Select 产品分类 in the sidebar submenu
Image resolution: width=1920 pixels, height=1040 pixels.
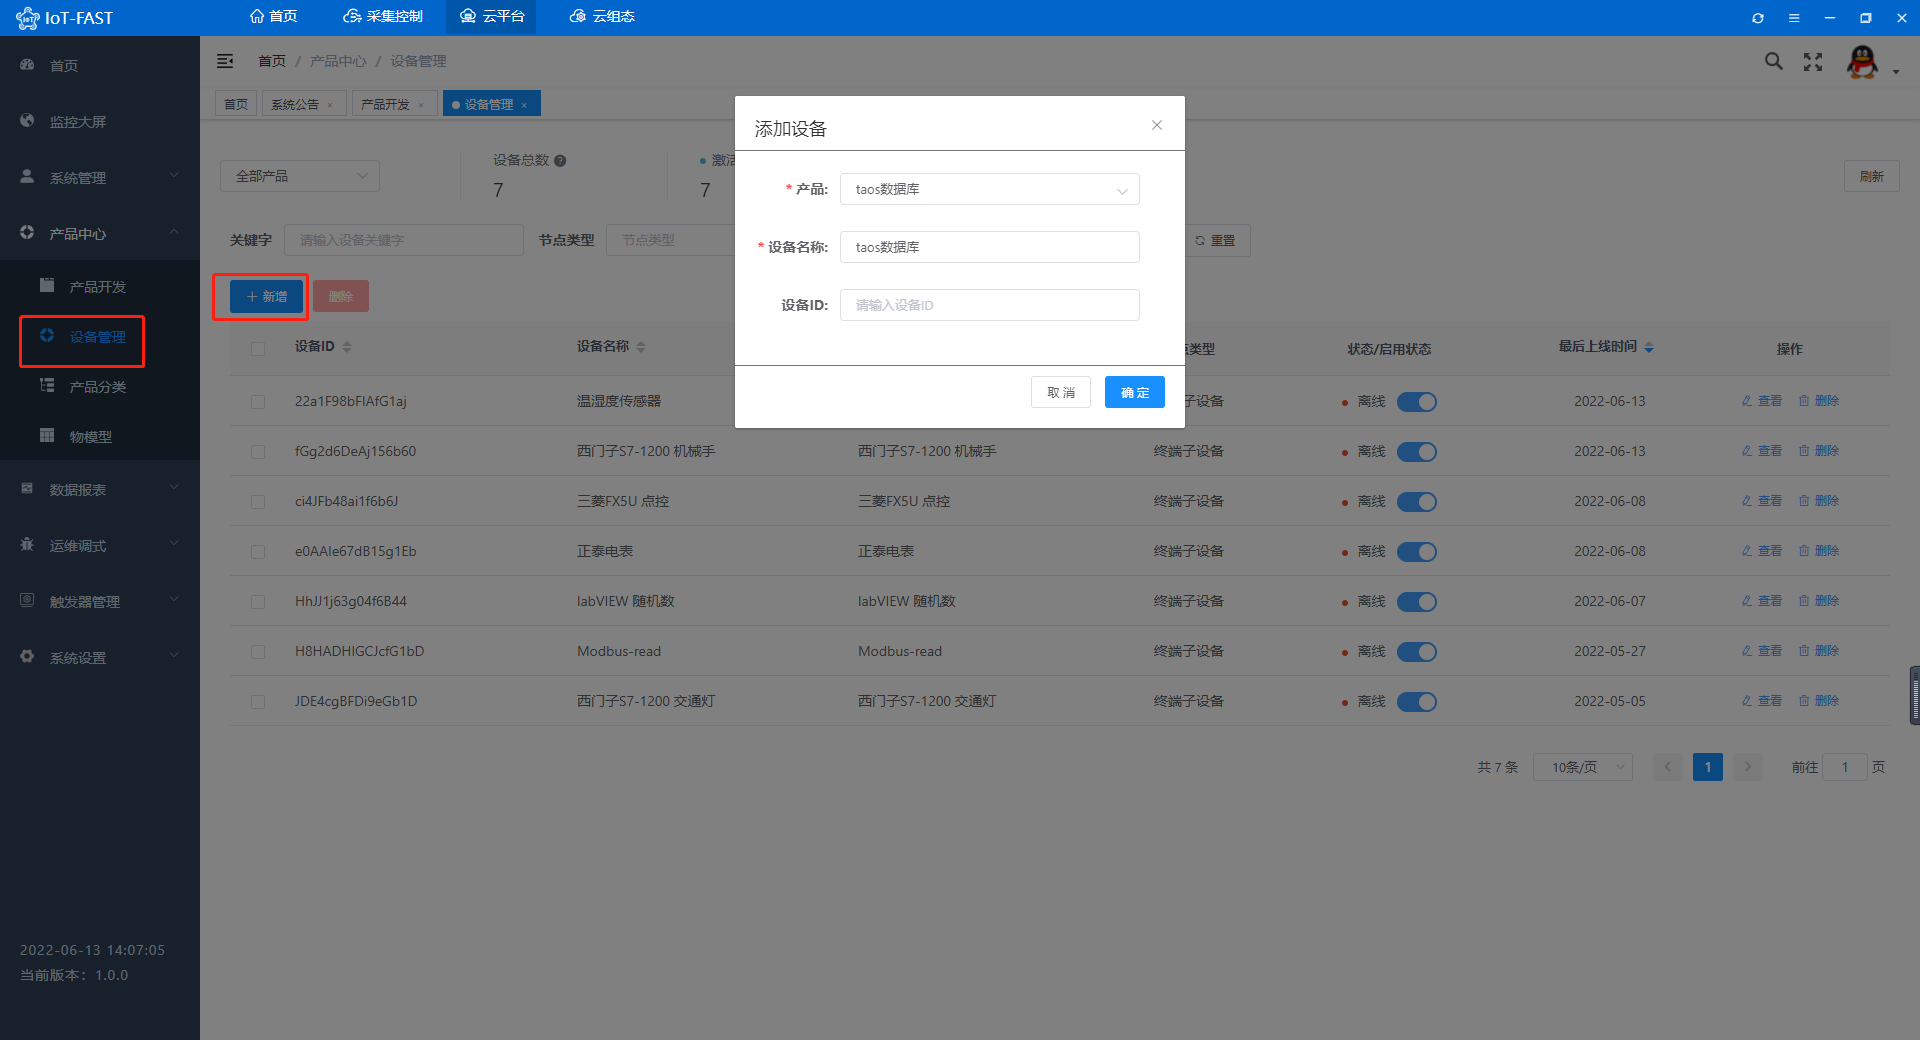pyautogui.click(x=100, y=386)
